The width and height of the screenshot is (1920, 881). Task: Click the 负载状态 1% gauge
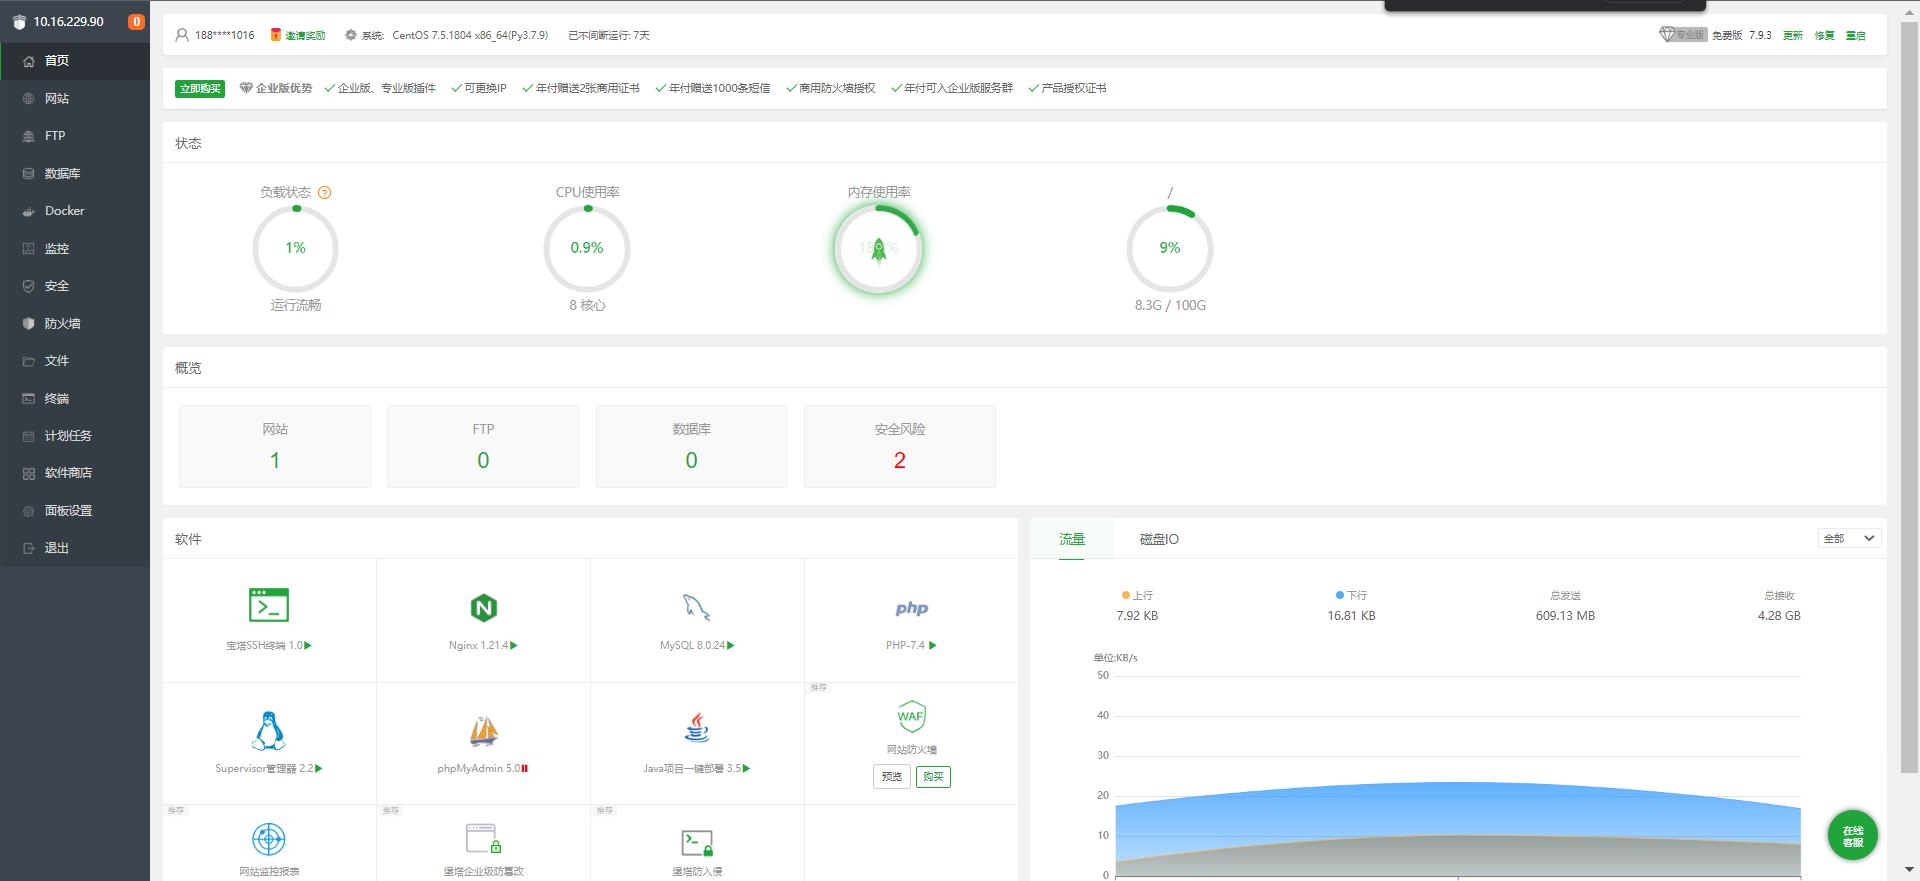295,248
